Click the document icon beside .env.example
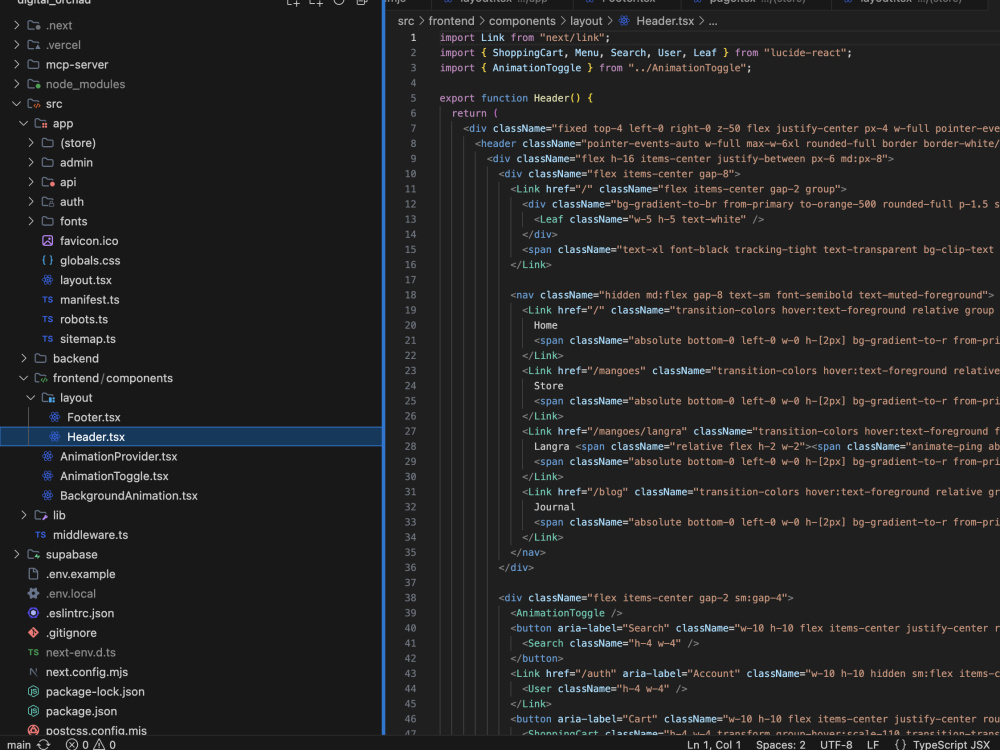Image resolution: width=1000 pixels, height=750 pixels. click(x=33, y=574)
